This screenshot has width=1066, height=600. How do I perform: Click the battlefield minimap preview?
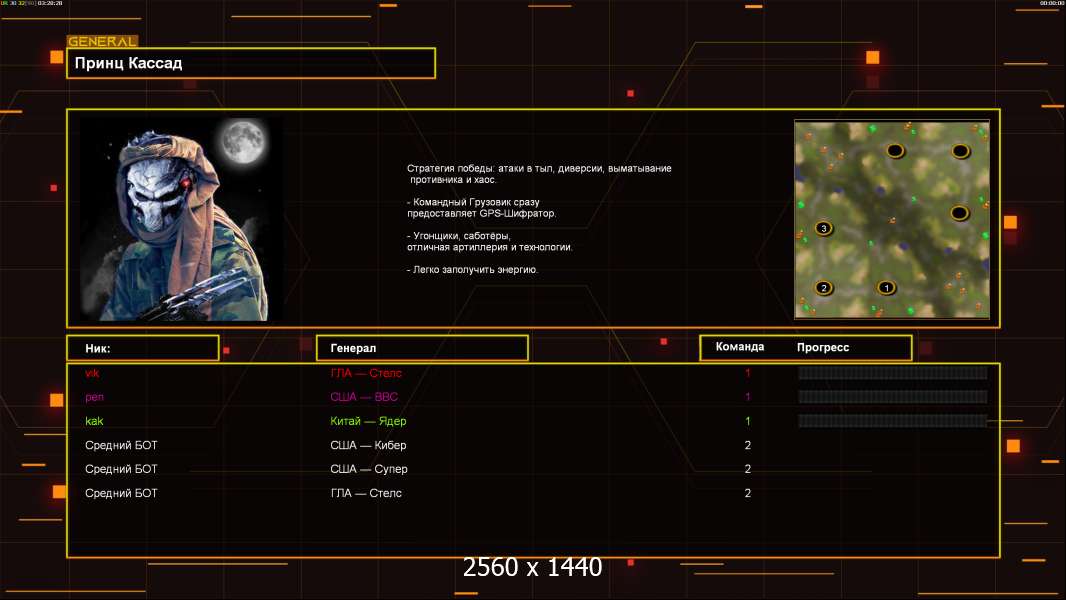tap(892, 219)
